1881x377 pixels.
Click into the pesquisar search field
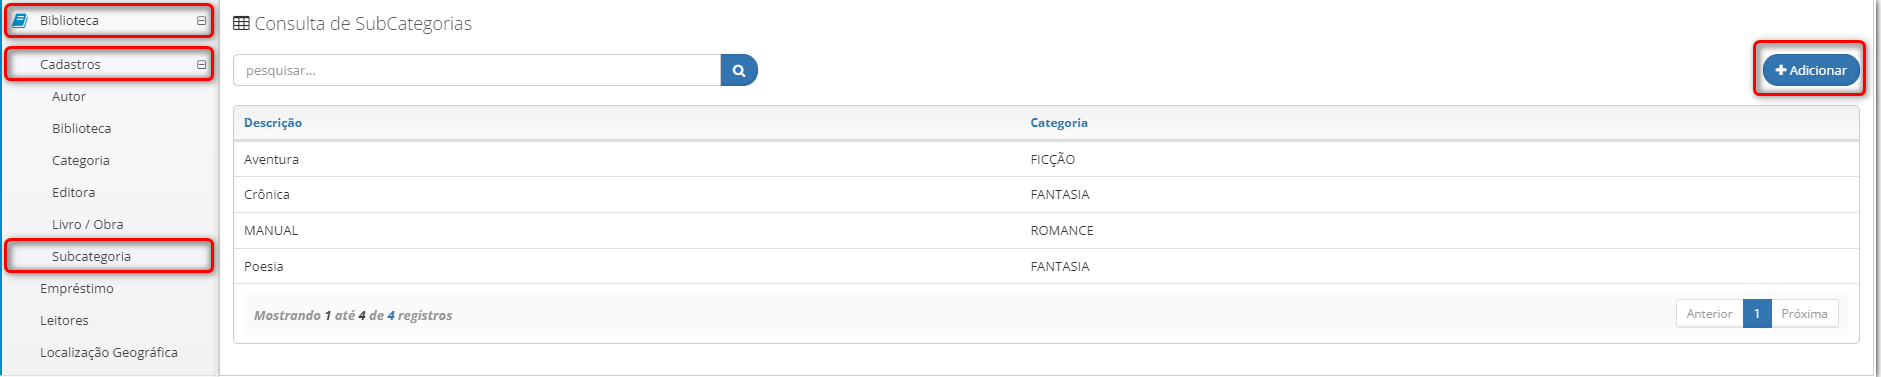tap(477, 70)
